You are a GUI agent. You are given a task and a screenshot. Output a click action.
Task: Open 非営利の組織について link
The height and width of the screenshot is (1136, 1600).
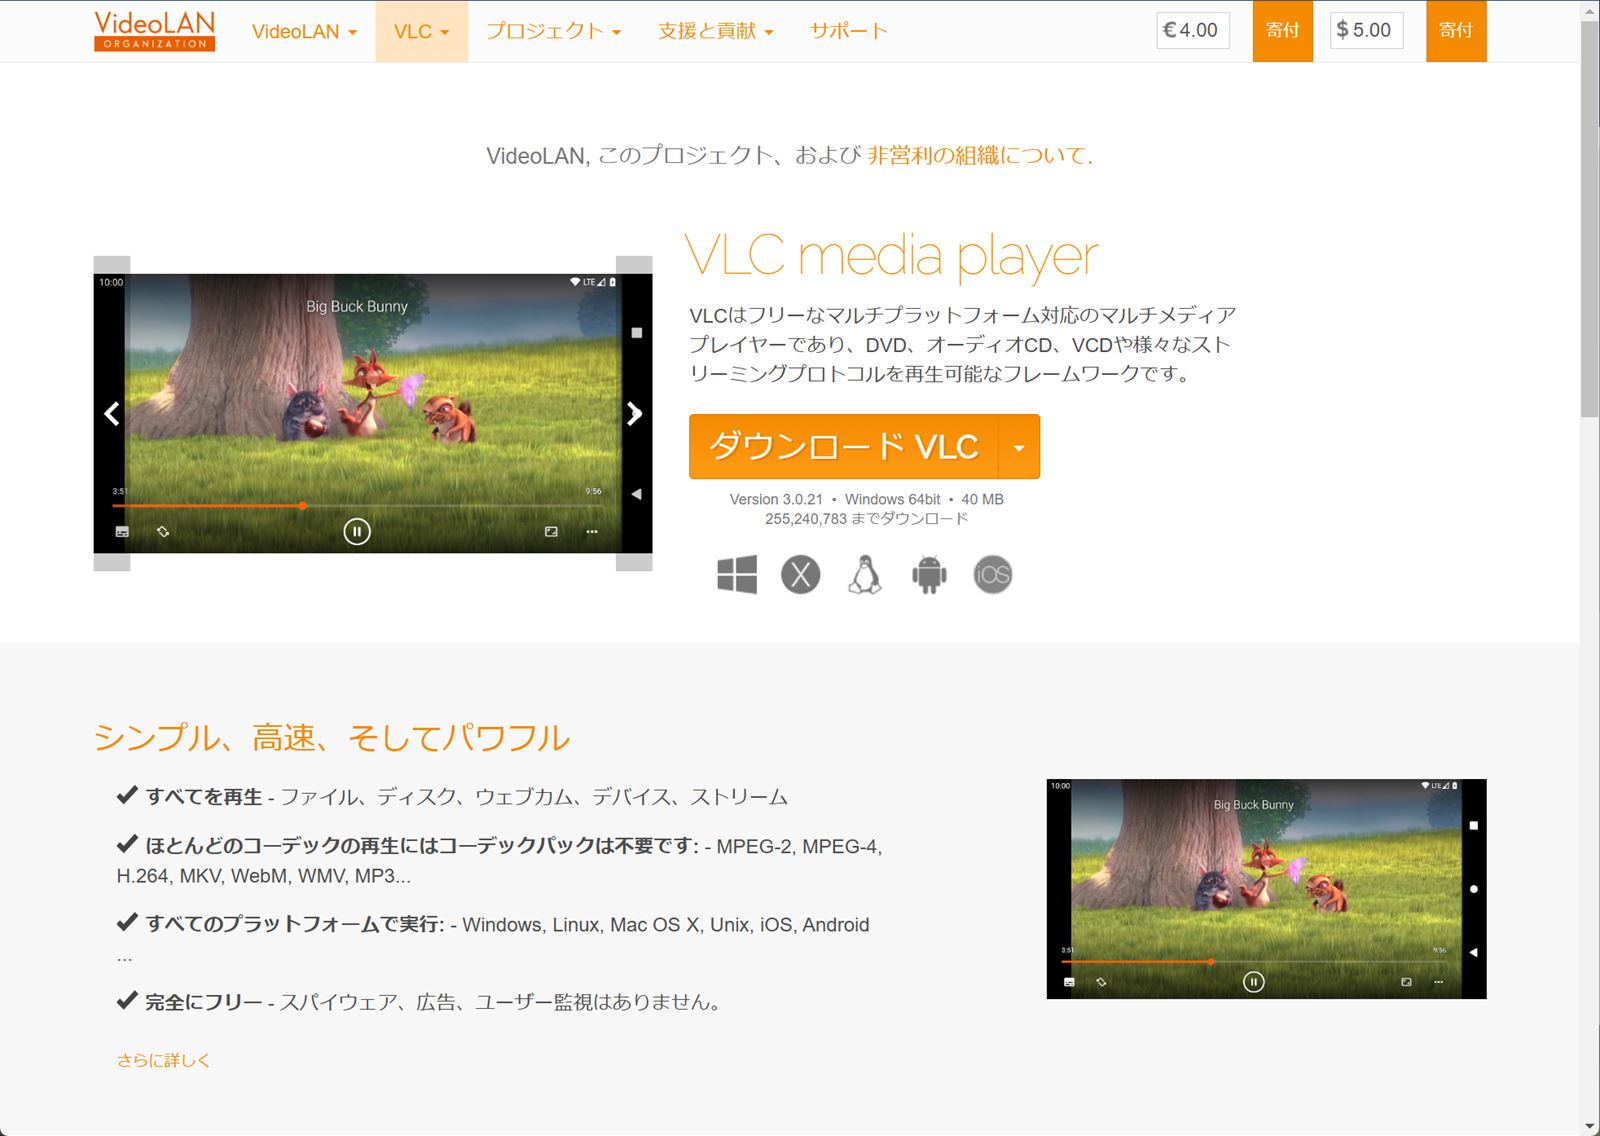pyautogui.click(x=980, y=155)
